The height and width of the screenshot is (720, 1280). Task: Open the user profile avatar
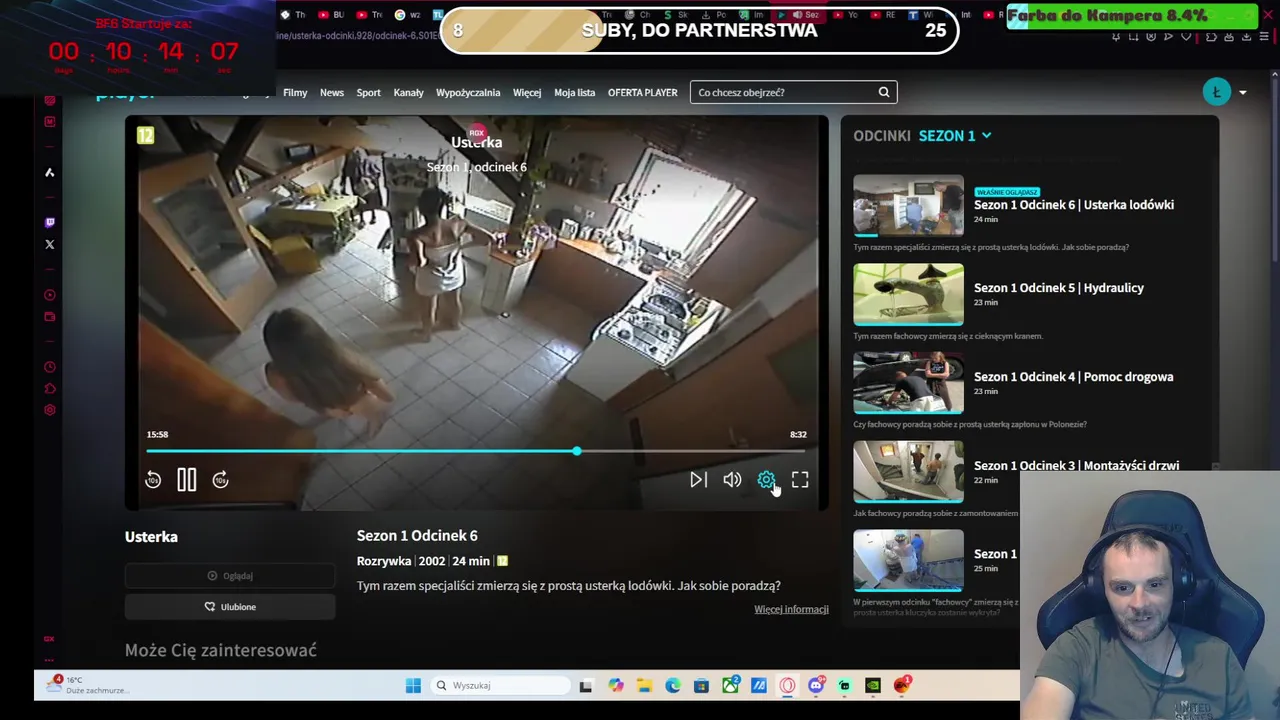tap(1217, 92)
